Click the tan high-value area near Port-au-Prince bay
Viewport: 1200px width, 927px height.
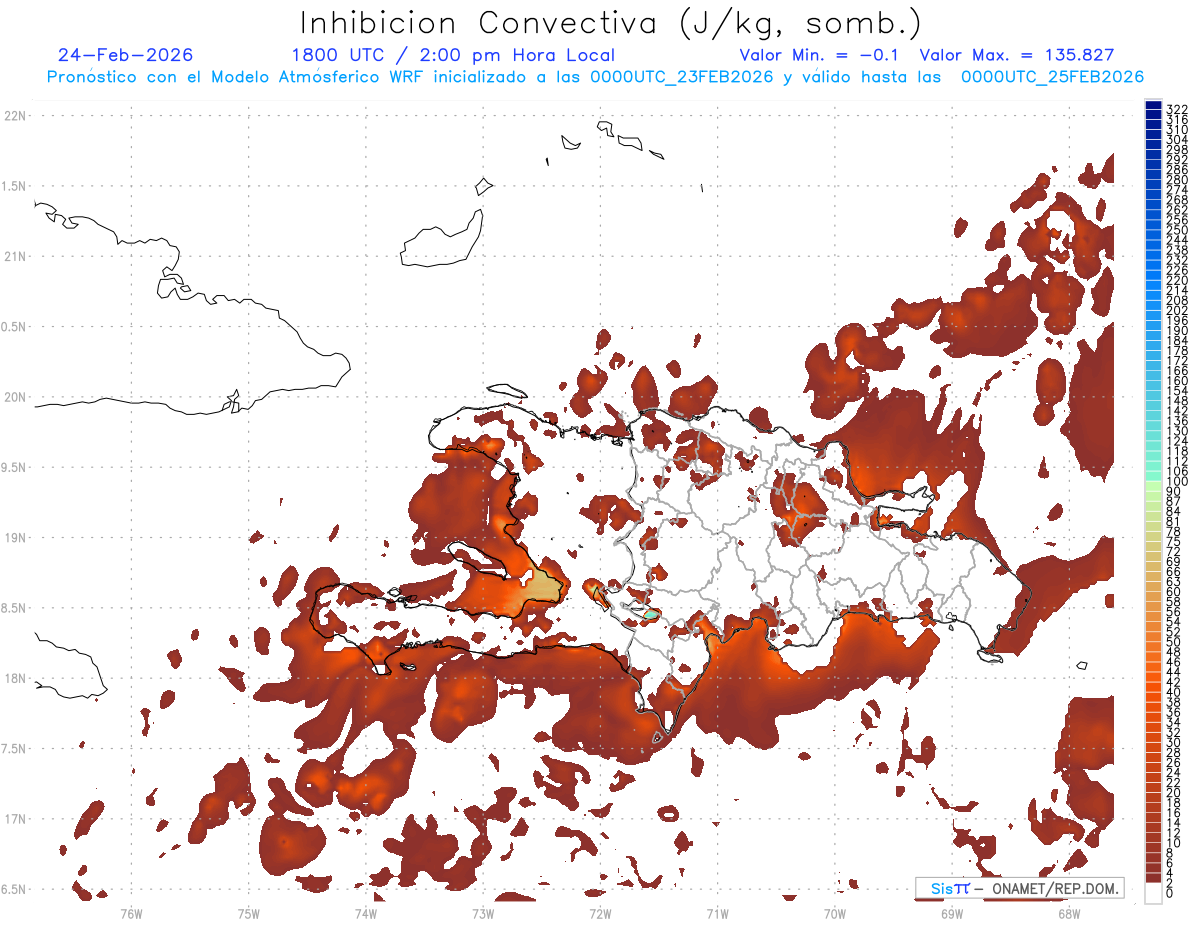point(542,585)
